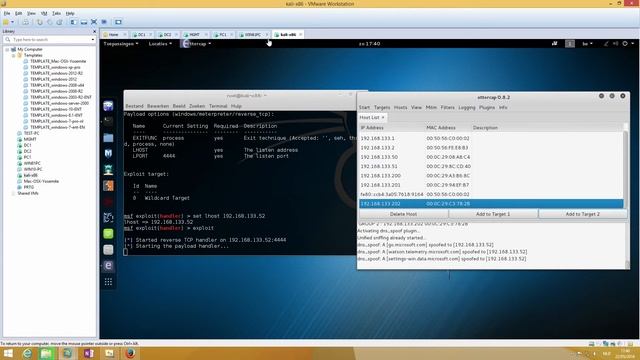Switch to the DC2 VM tab
The image size is (640, 360).
pos(167,35)
